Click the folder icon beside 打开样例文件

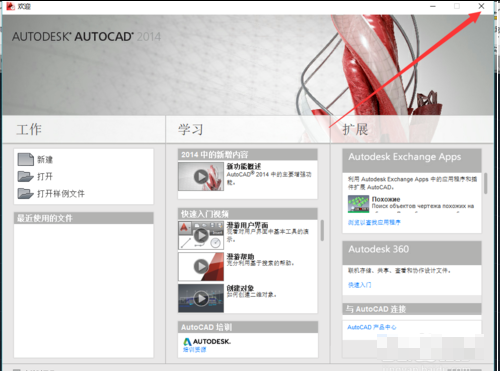click(26, 193)
